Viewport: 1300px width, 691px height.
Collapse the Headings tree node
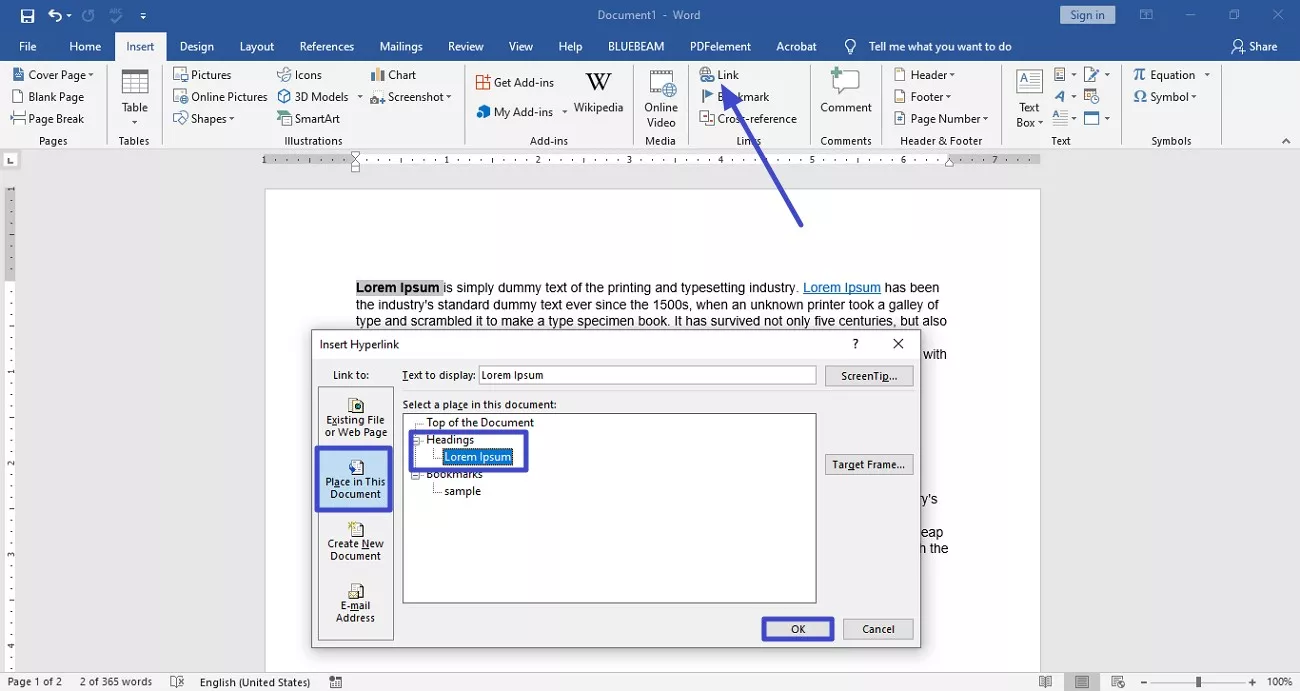click(x=416, y=440)
